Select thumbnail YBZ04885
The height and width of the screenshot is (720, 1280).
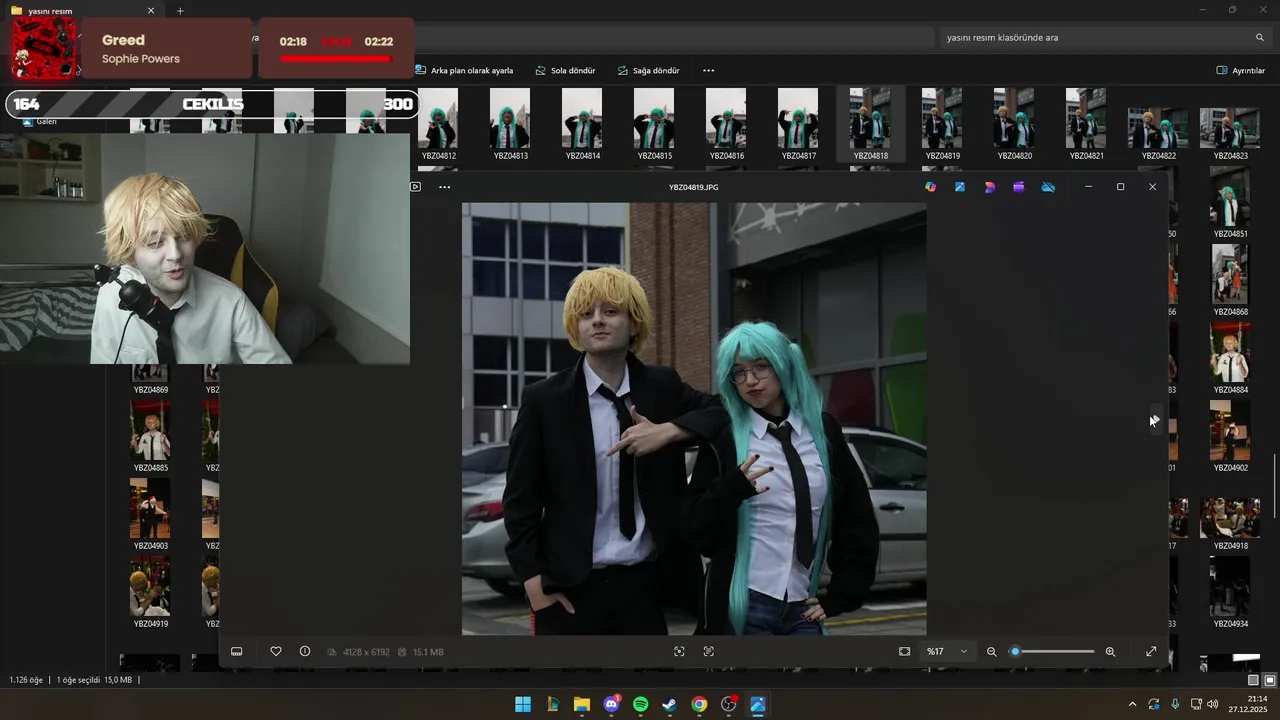pos(151,436)
